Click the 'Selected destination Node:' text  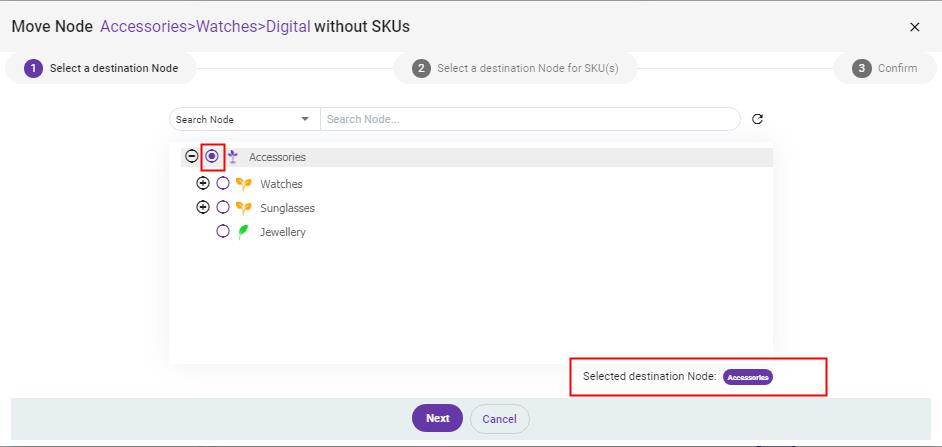tap(649, 377)
